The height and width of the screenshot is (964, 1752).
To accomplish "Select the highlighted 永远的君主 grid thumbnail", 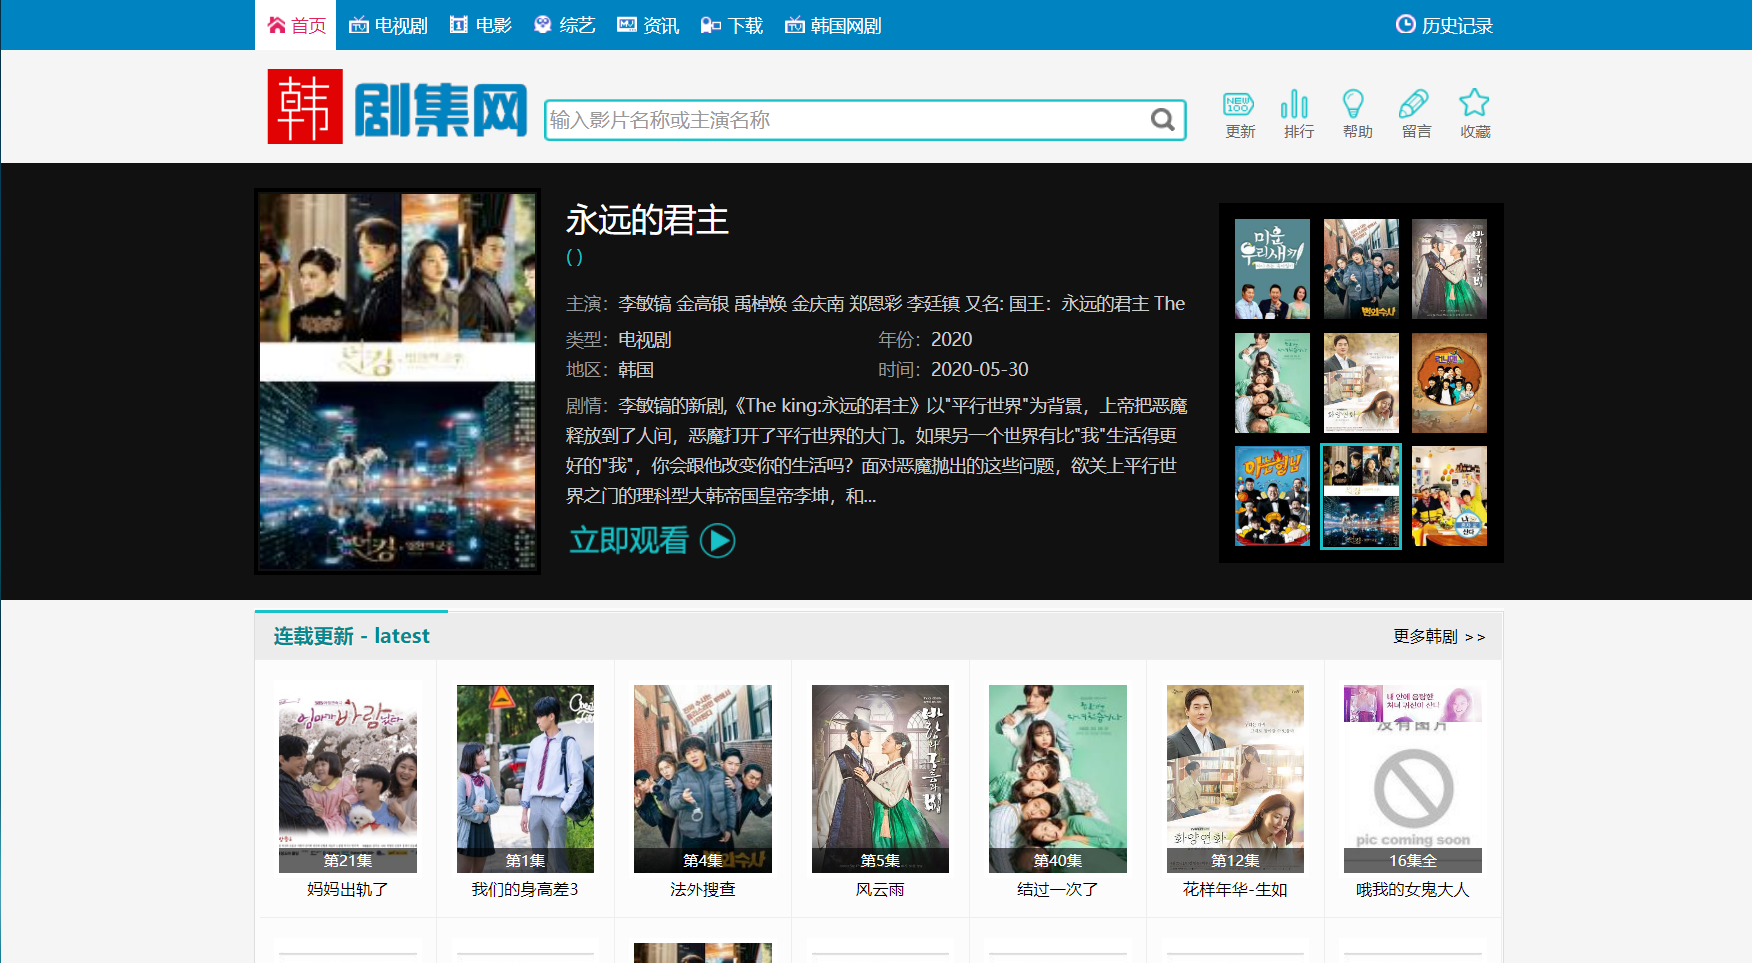I will pos(1361,496).
